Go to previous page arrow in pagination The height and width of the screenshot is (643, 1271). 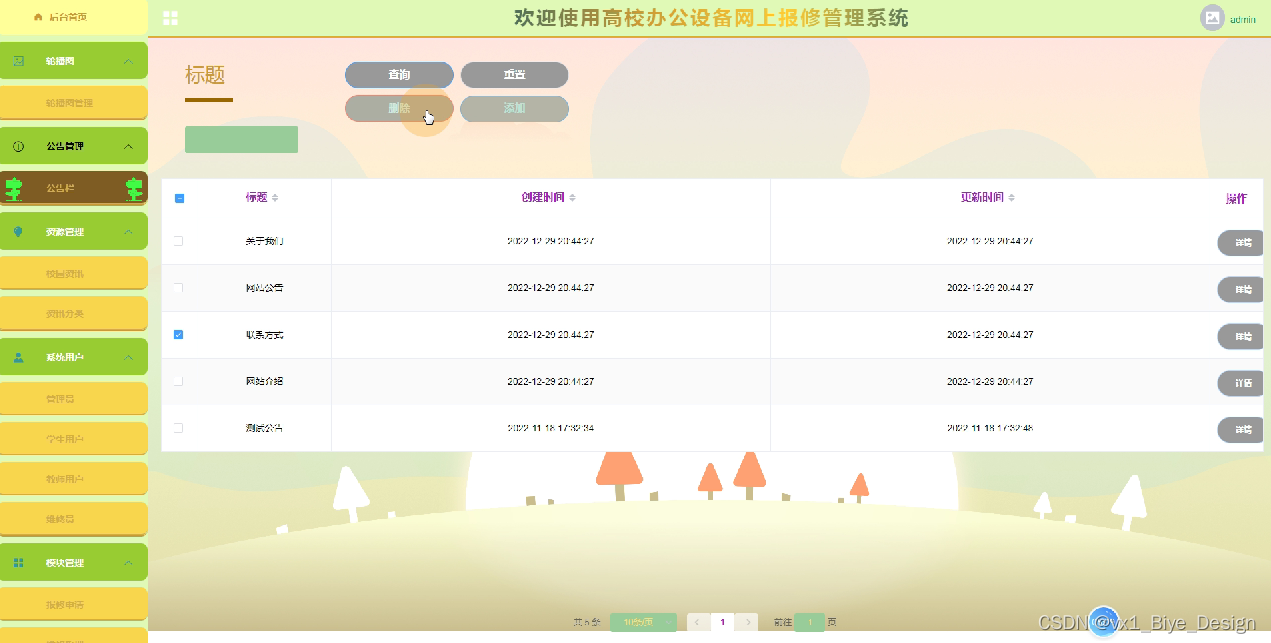697,622
